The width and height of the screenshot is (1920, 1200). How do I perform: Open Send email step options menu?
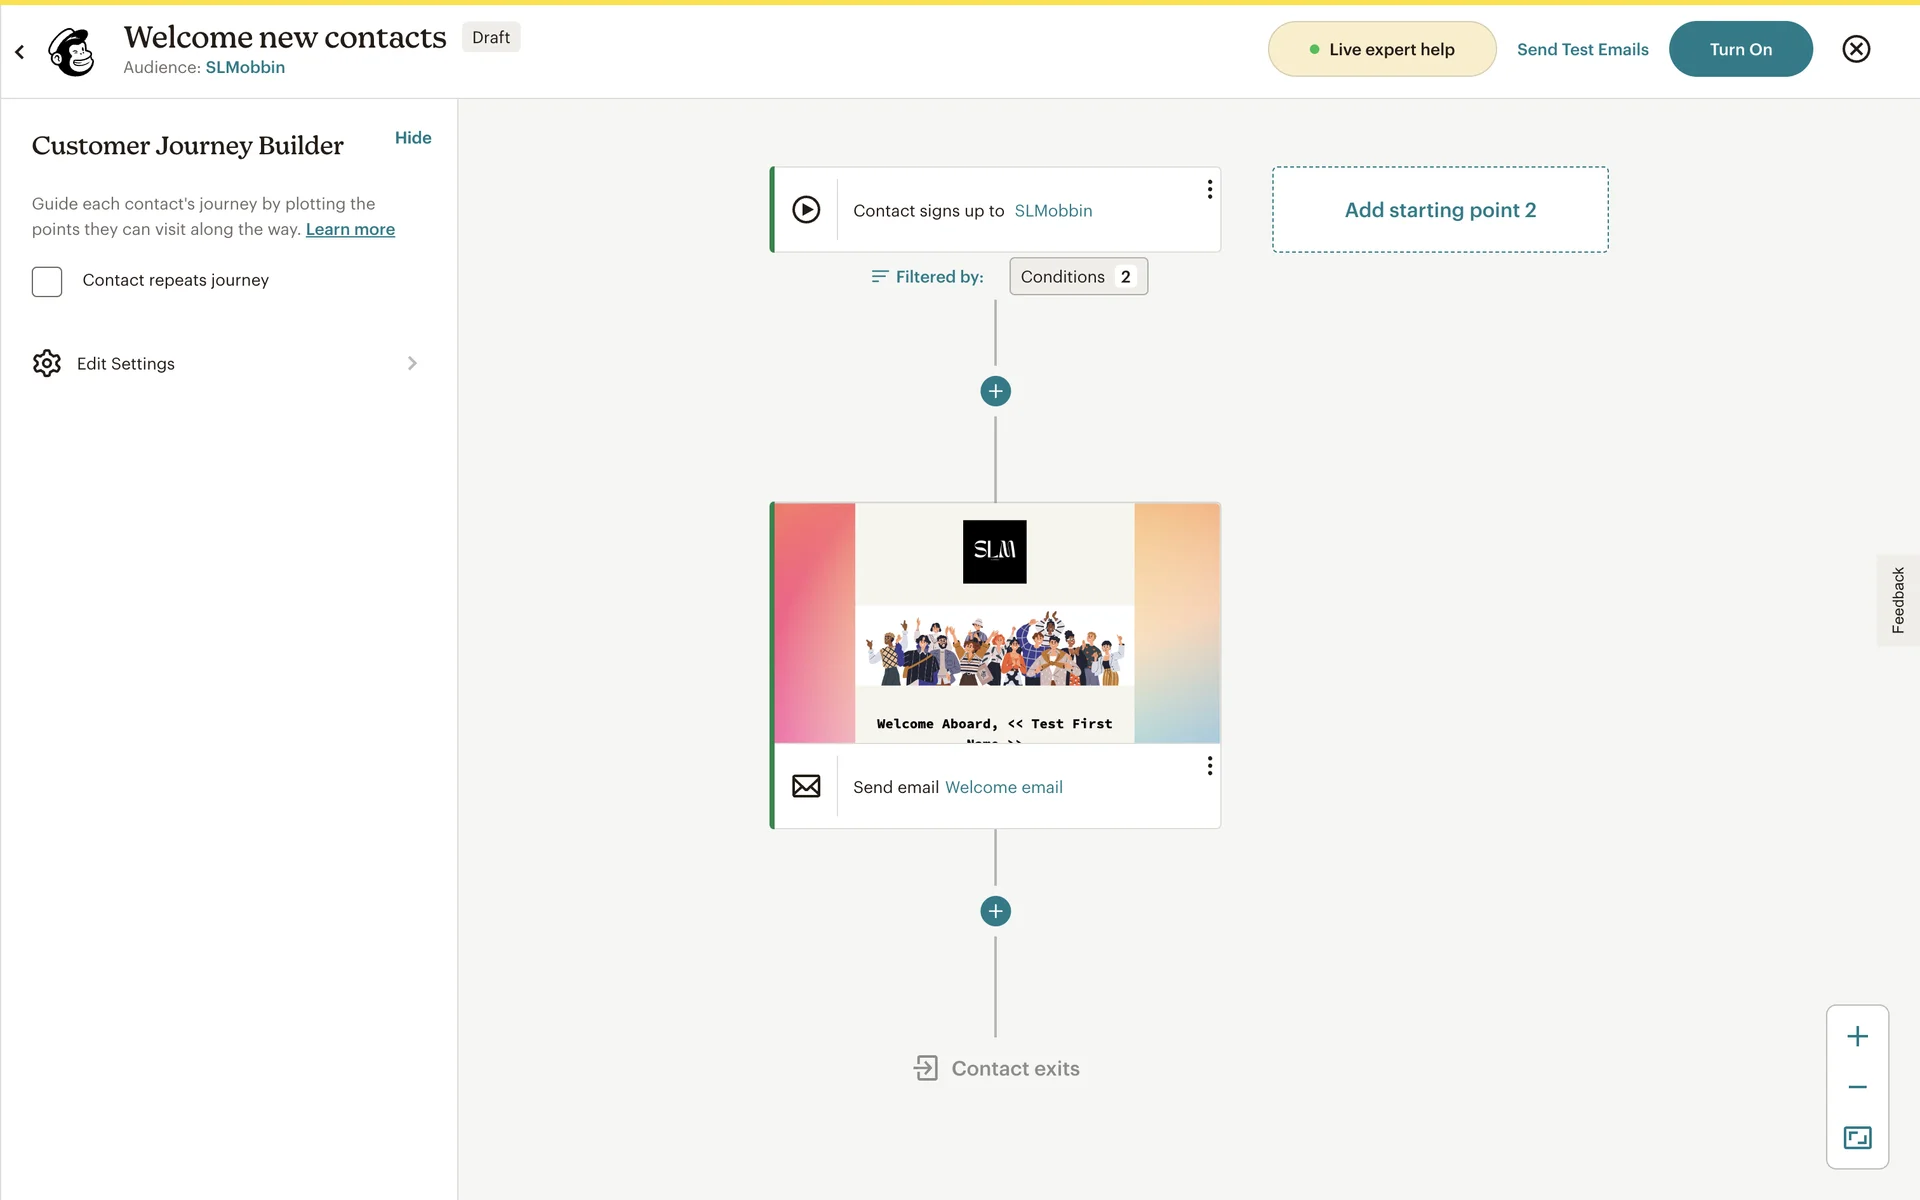coord(1209,765)
